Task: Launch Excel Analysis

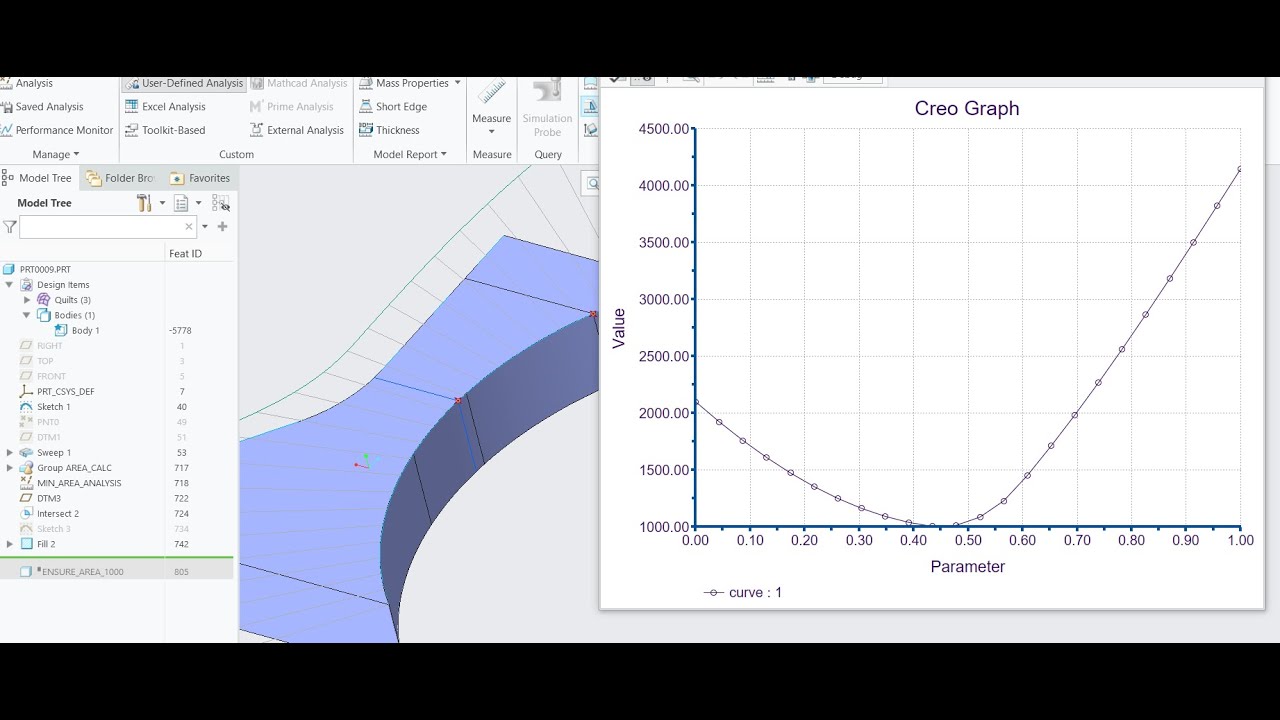Action: [x=165, y=107]
